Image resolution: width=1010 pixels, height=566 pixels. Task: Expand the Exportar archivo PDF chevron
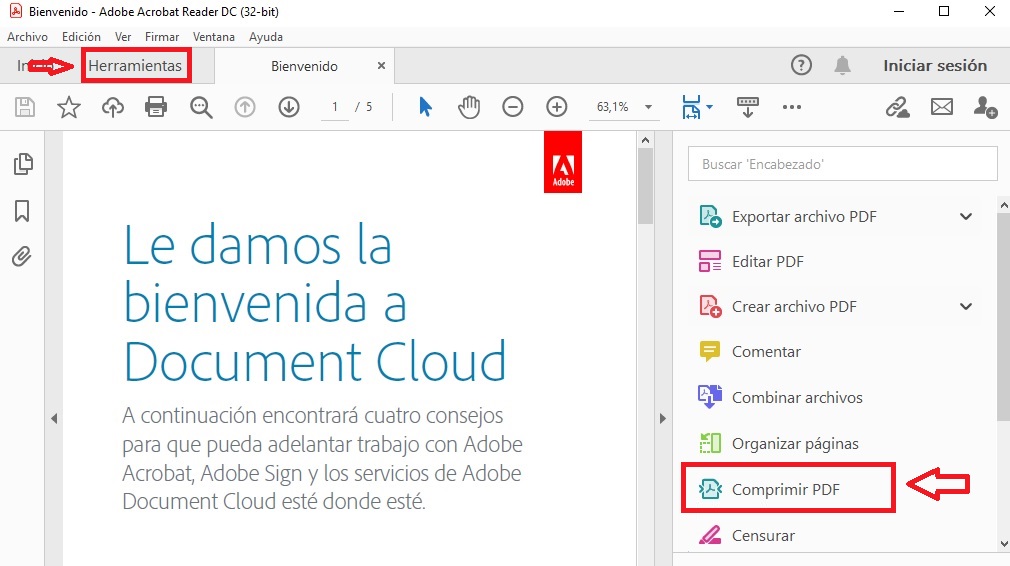click(x=966, y=216)
